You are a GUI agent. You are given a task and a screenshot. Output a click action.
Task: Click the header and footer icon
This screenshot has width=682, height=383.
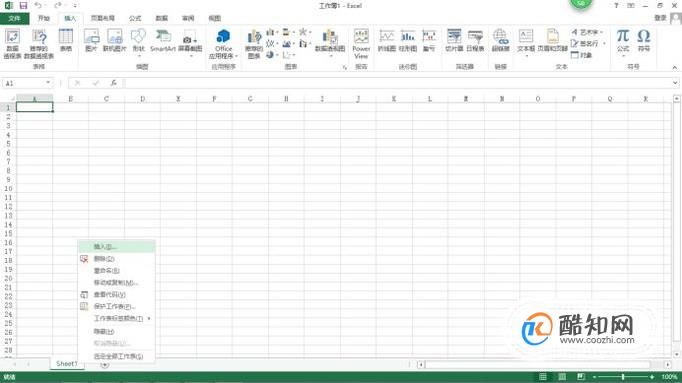(x=553, y=40)
